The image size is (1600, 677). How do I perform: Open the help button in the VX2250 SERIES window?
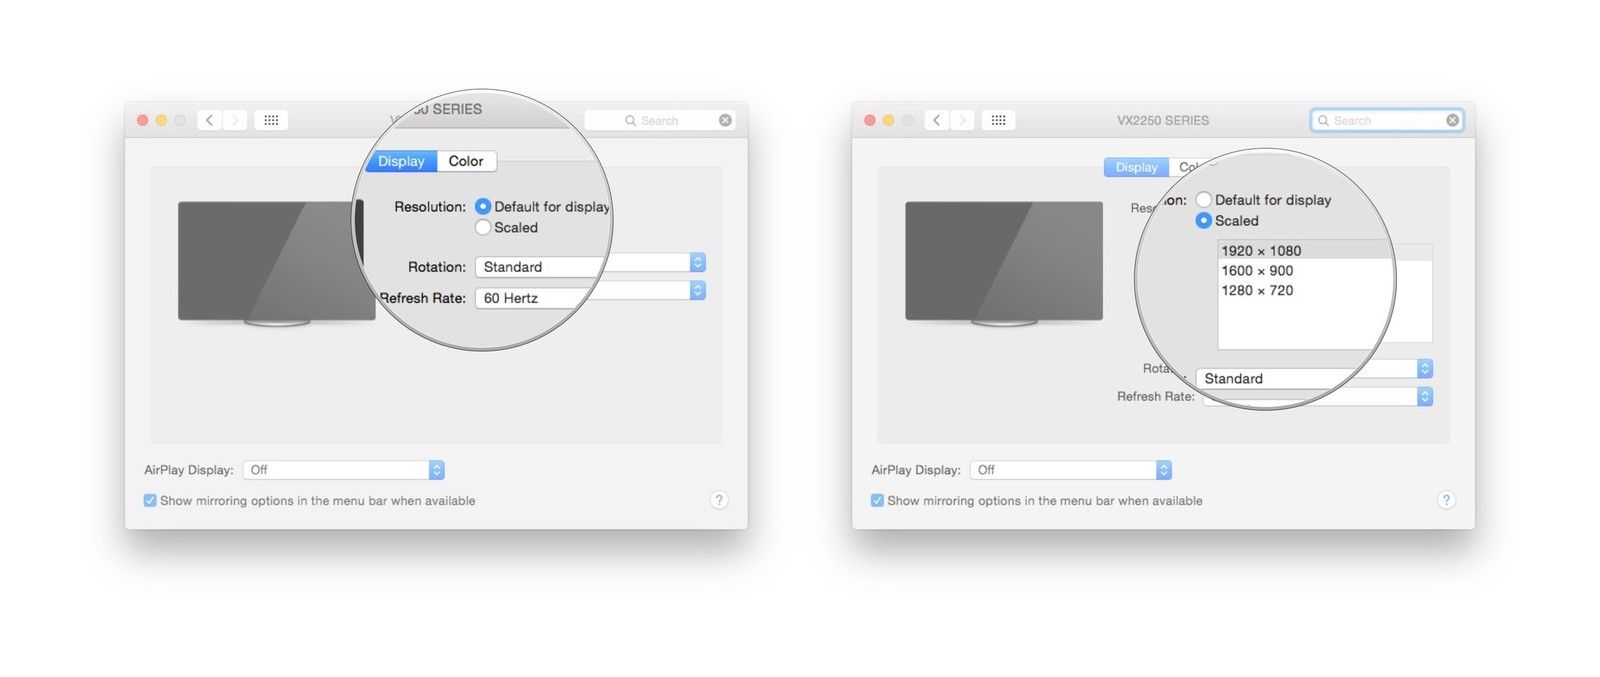click(x=1446, y=500)
